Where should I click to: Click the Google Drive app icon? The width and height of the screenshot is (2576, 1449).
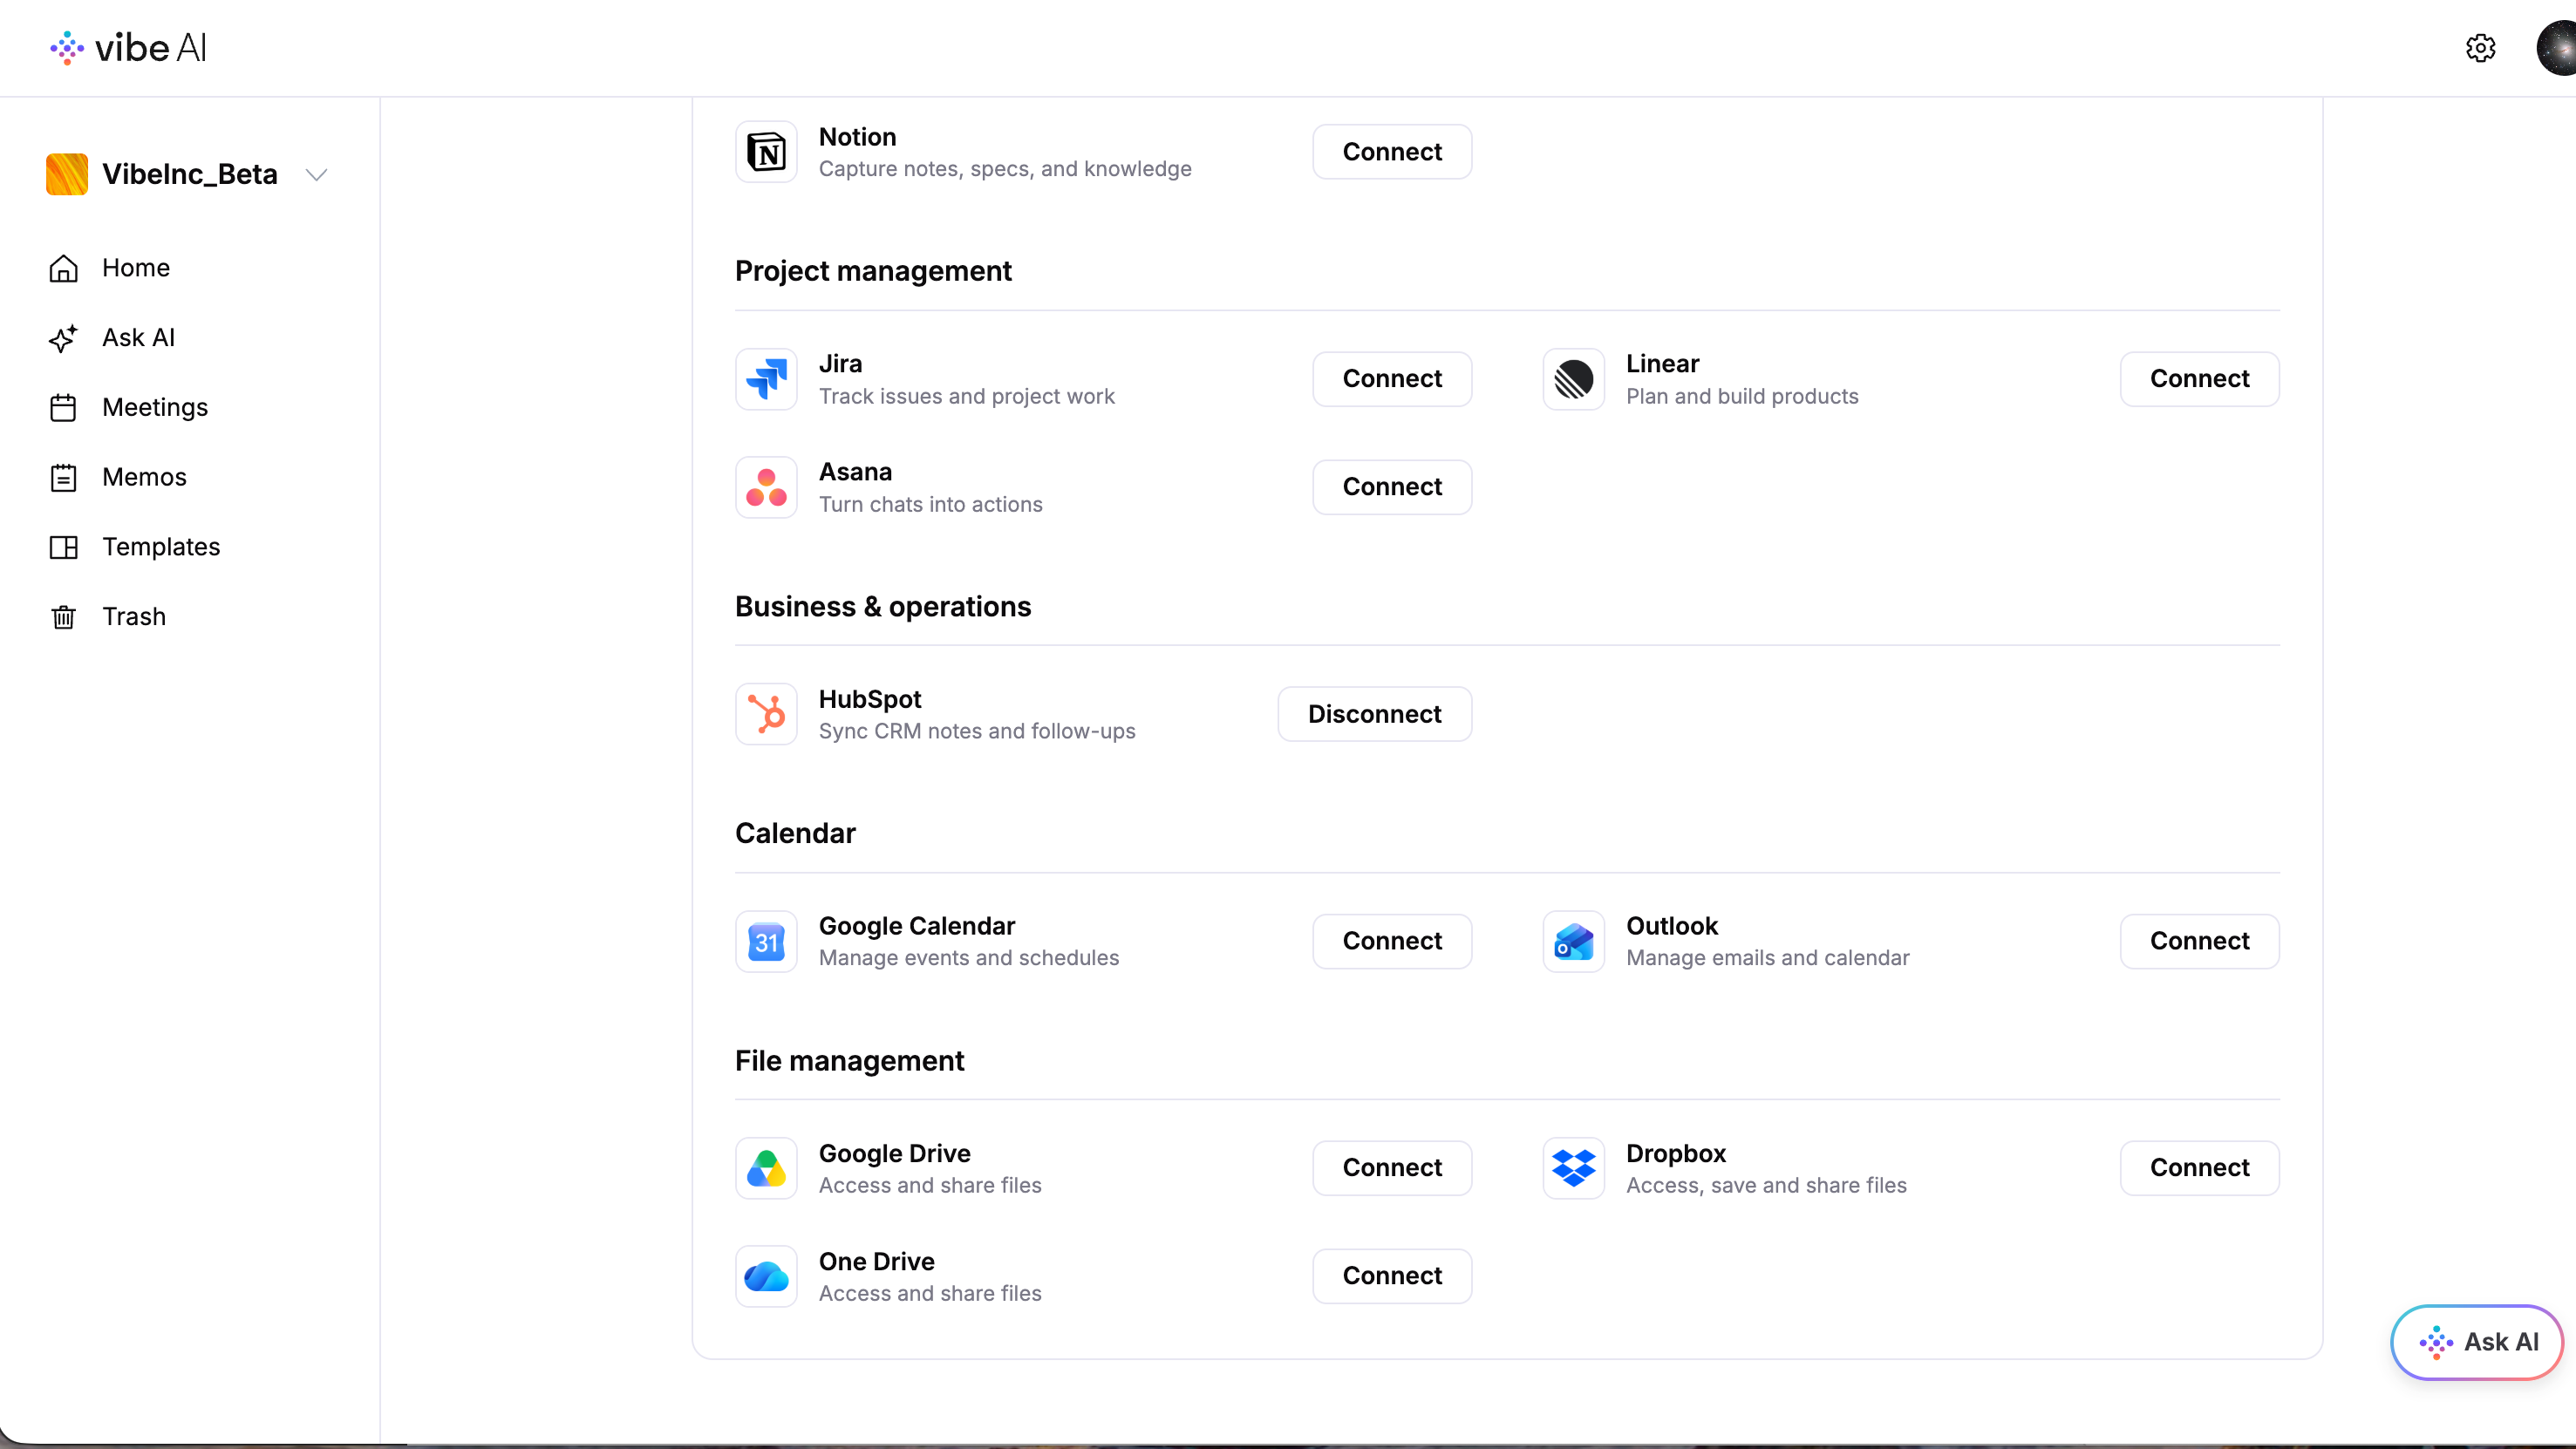click(x=766, y=1168)
